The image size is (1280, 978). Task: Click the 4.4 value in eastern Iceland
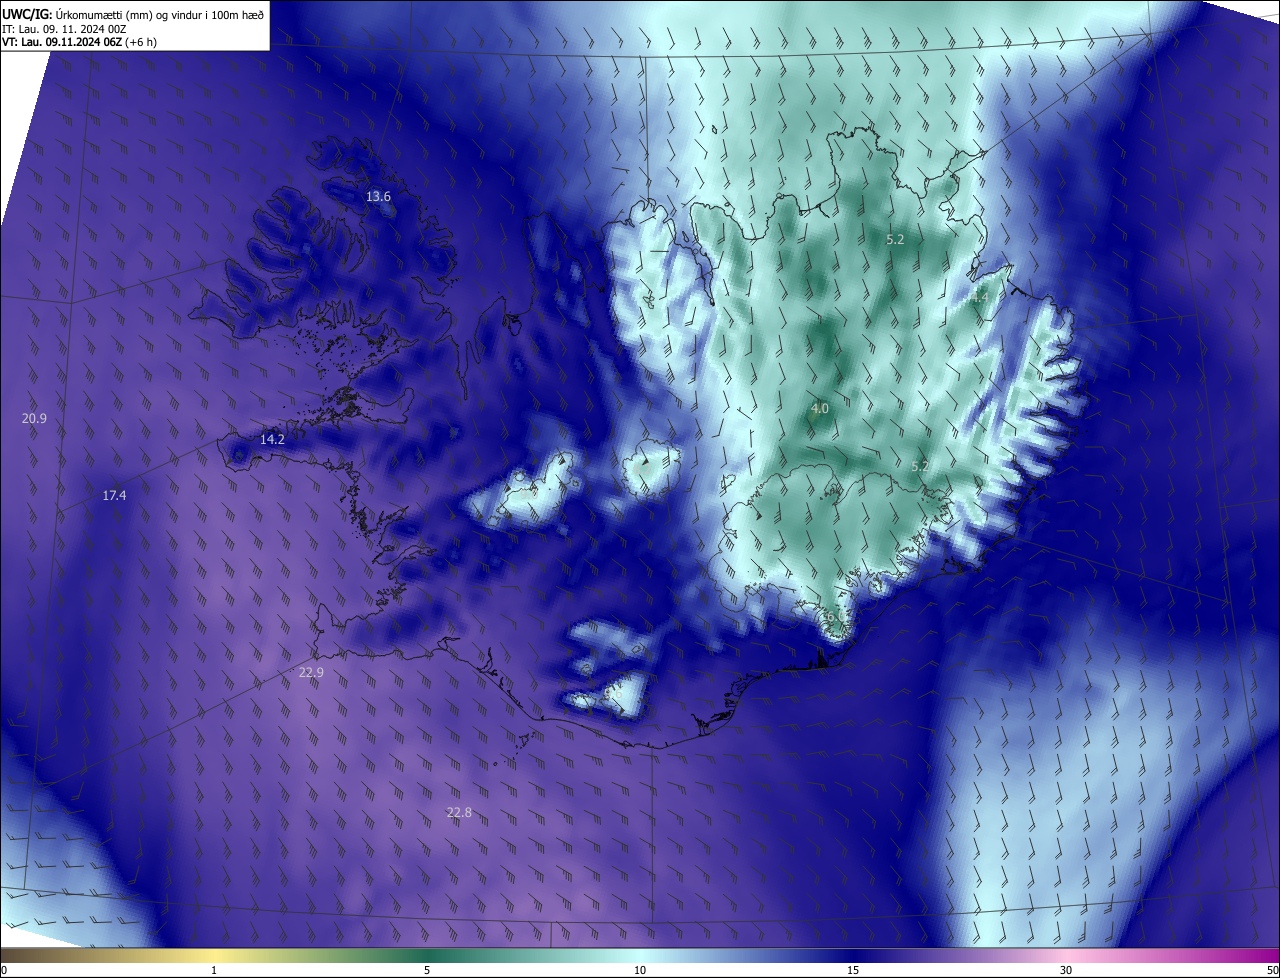click(x=979, y=297)
